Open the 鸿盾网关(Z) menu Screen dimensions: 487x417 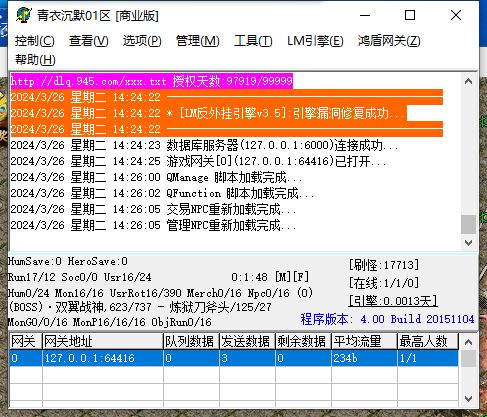(389, 41)
